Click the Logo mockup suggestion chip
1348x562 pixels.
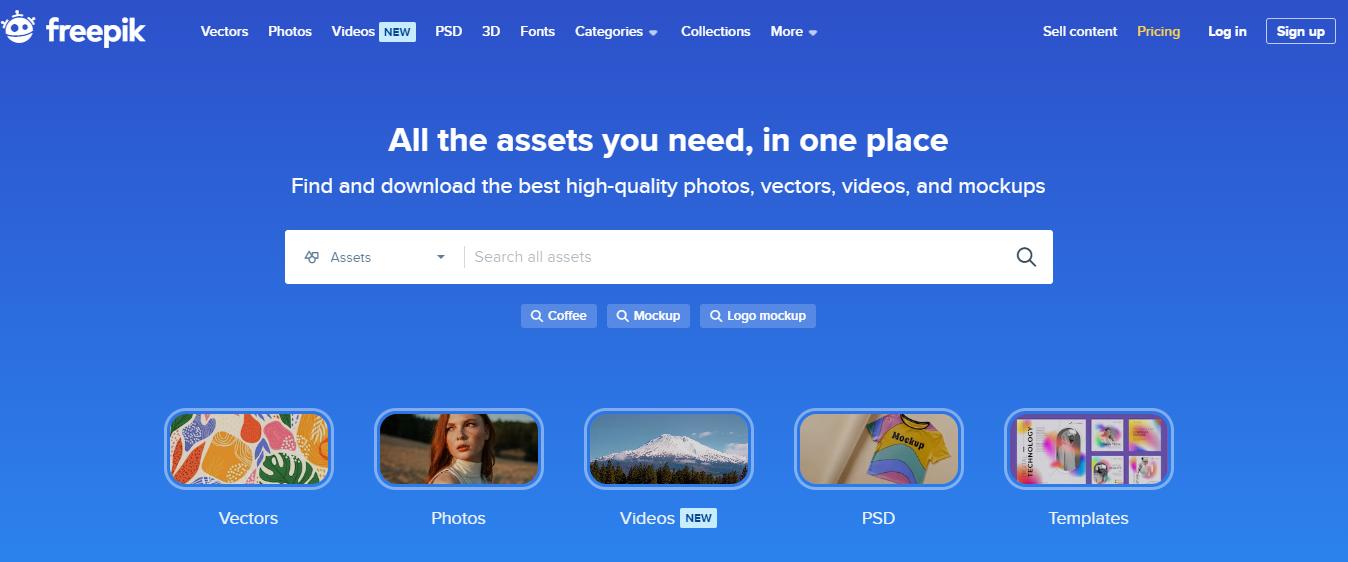click(758, 316)
